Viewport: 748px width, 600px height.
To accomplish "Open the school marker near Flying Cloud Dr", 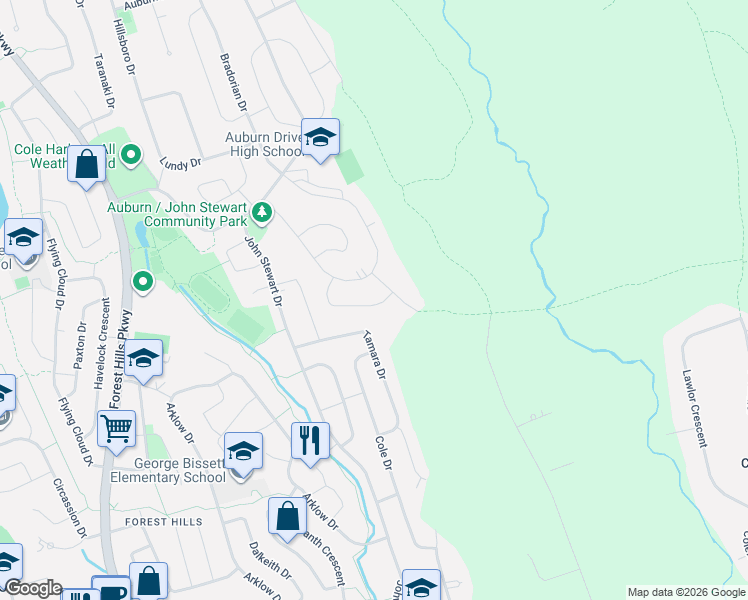I will [24, 238].
